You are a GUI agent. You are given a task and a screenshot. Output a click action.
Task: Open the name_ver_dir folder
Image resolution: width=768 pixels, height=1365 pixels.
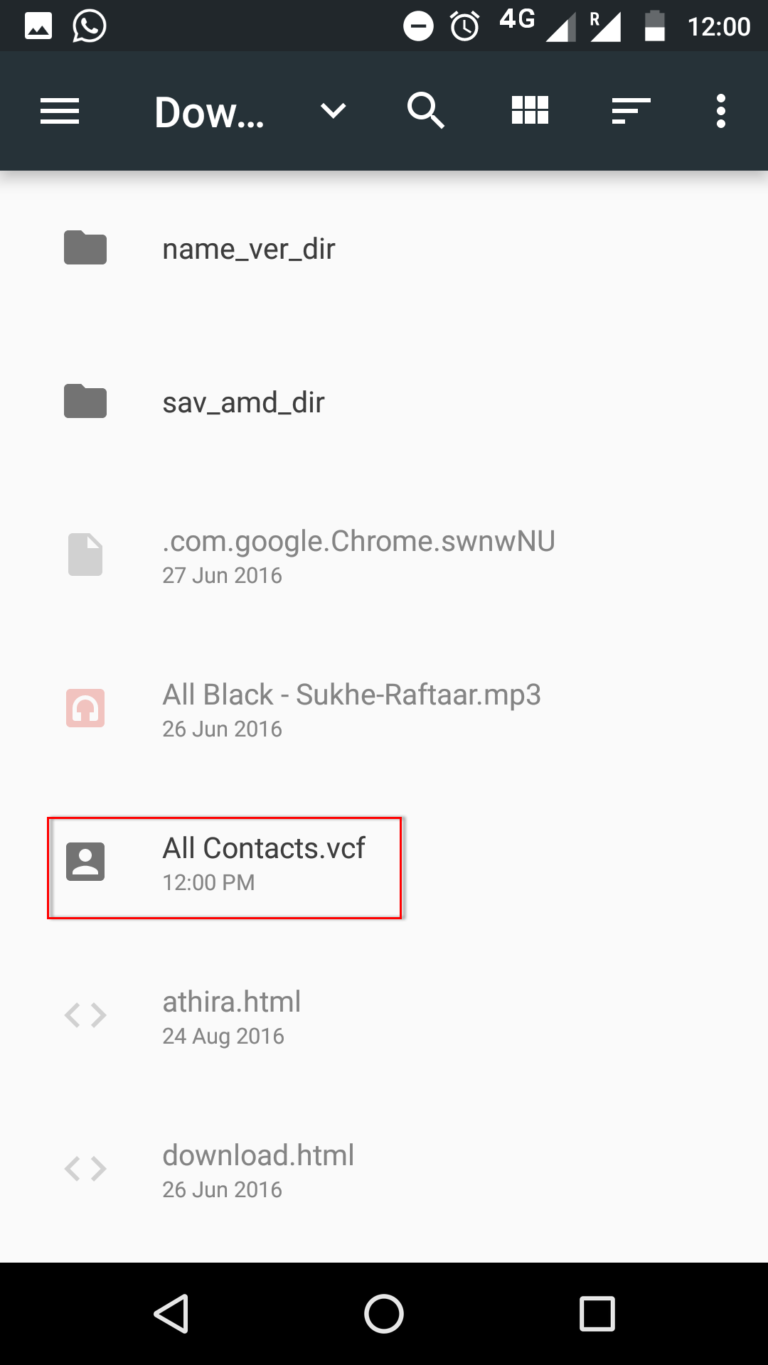248,248
